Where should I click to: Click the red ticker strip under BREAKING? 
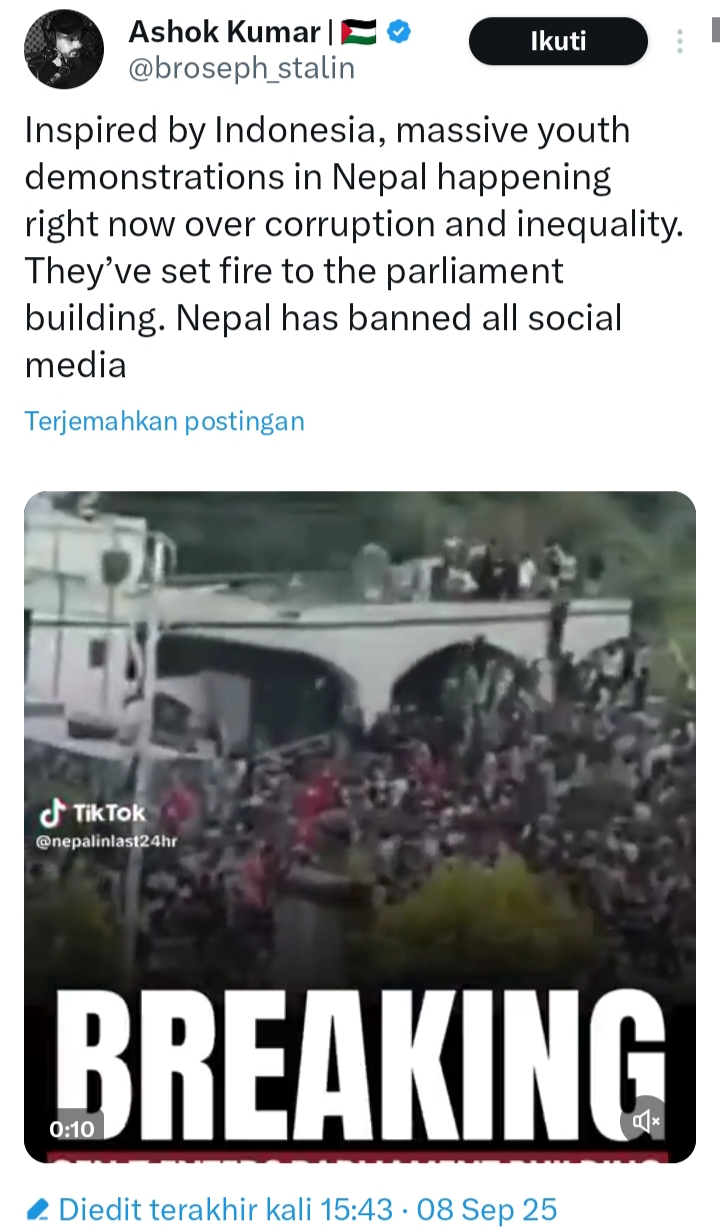(360, 1156)
